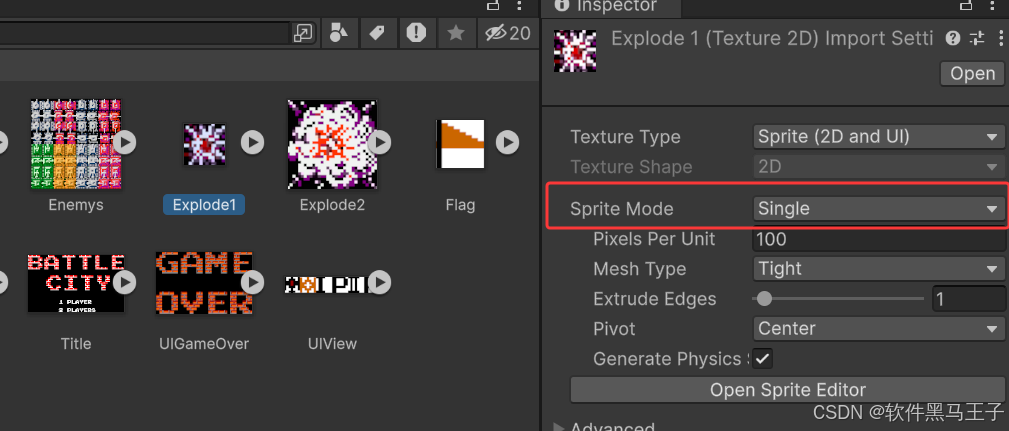Screen dimensions: 1009x431
Task: Select the UIGameOver texture thumbnail
Action: pos(204,283)
